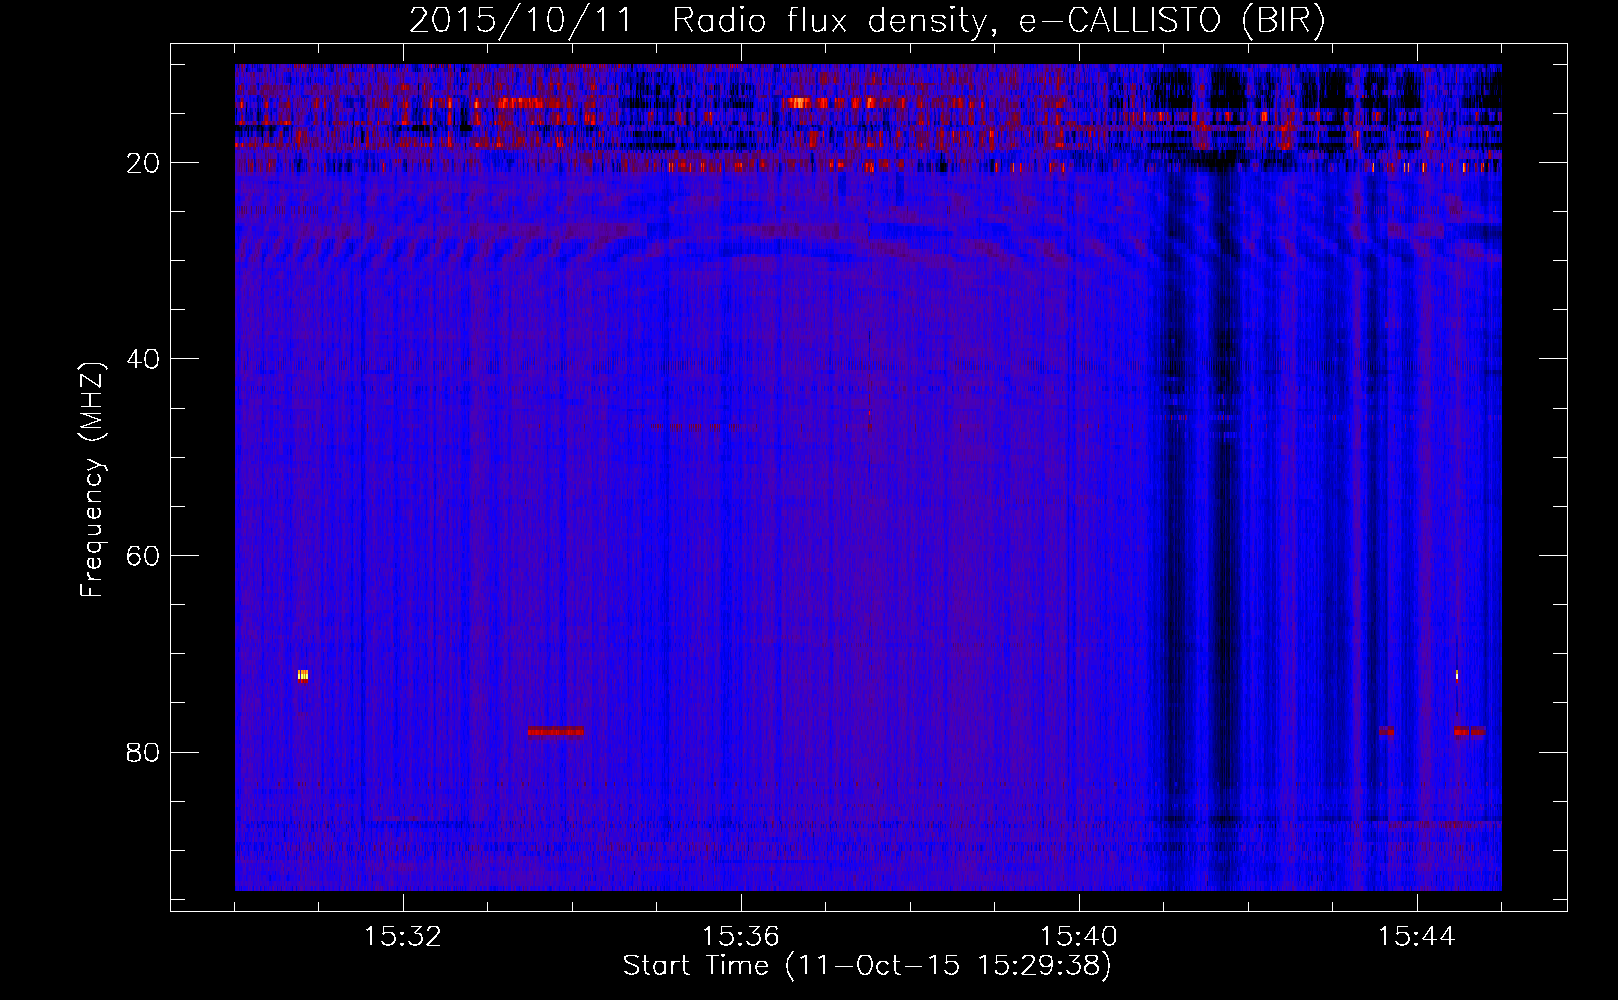Click the "Frequency (MHZ)" axis label
Screen dimensions: 1618x1000
tap(92, 480)
